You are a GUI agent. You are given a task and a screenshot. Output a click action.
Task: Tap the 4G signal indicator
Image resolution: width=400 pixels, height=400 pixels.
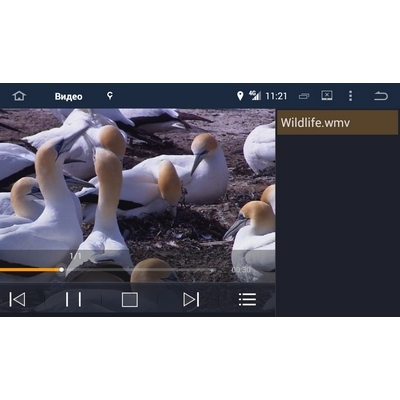[255, 95]
